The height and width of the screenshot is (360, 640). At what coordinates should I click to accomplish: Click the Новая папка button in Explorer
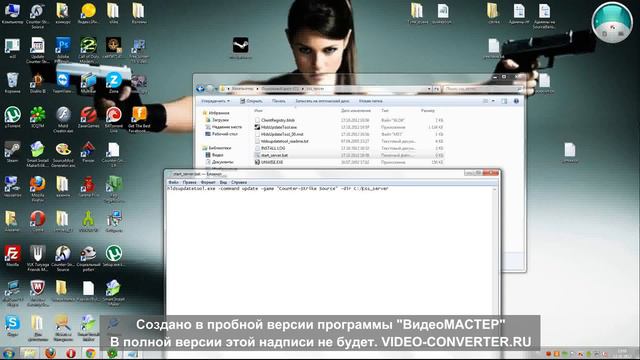point(371,101)
